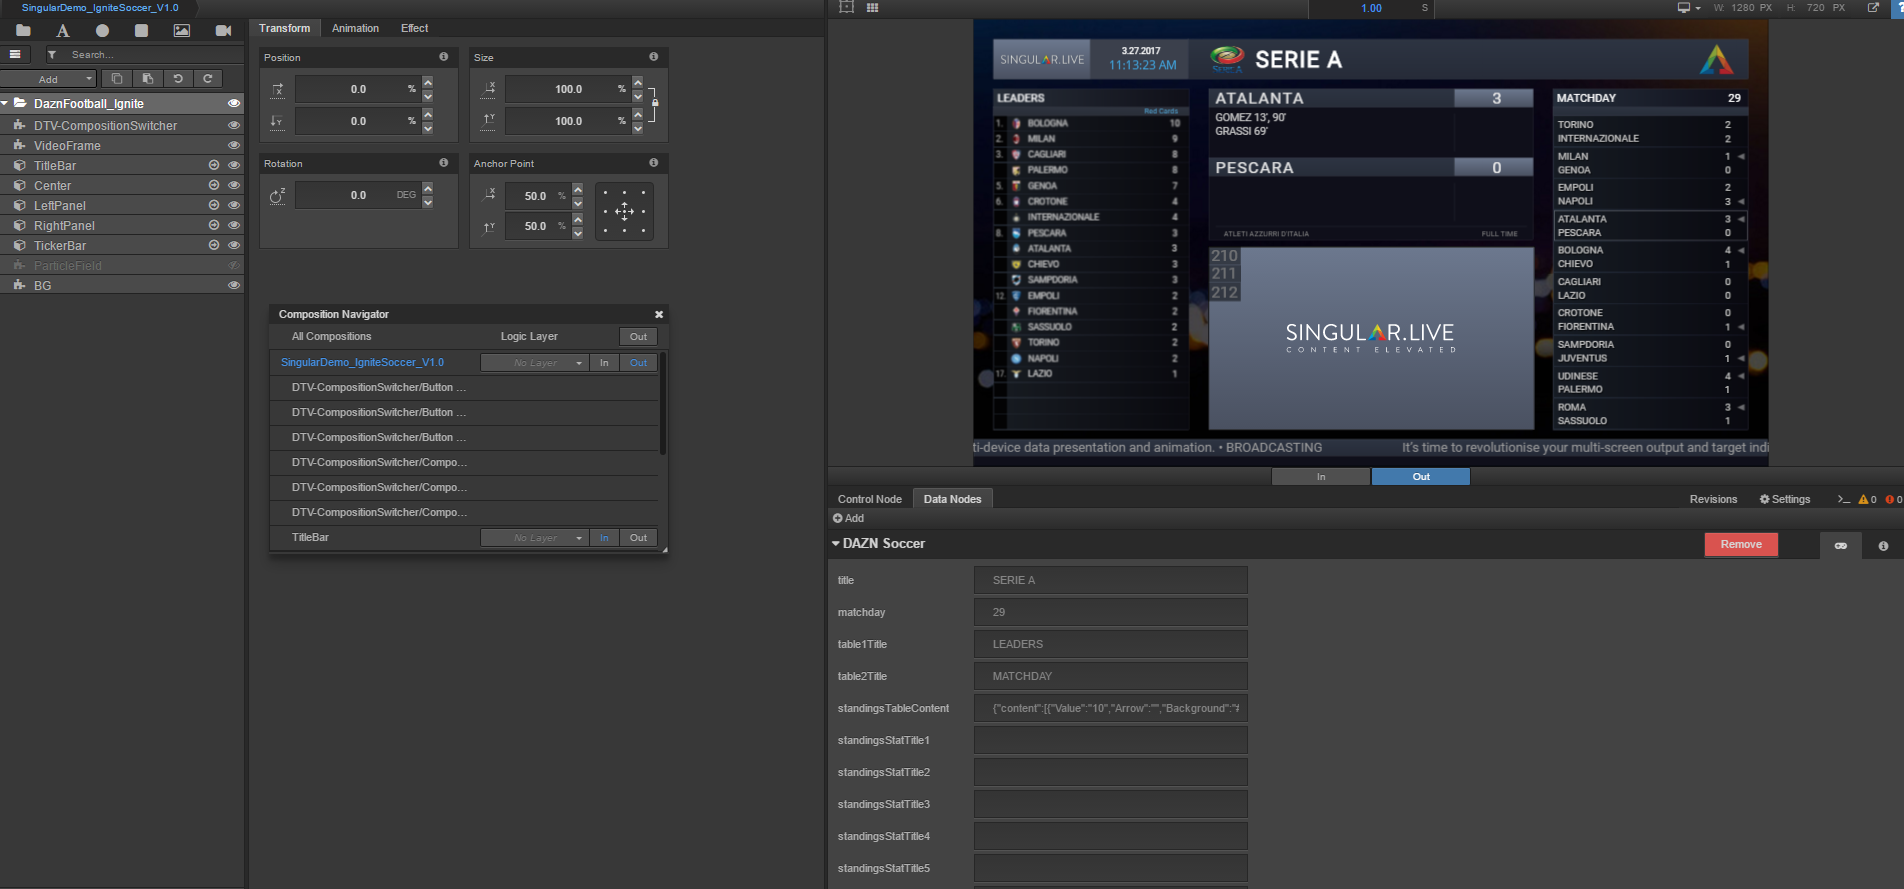Toggle safe-area frame overlay in preview

coord(847,7)
